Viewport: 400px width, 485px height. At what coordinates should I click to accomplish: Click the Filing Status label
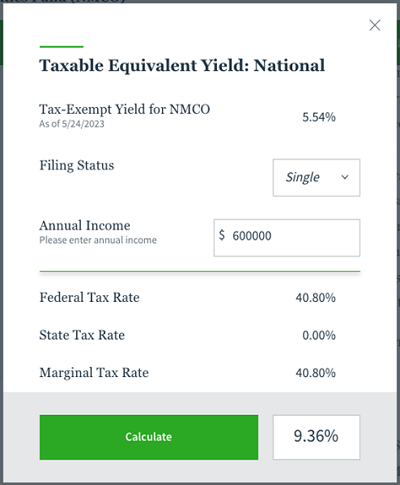tap(77, 166)
